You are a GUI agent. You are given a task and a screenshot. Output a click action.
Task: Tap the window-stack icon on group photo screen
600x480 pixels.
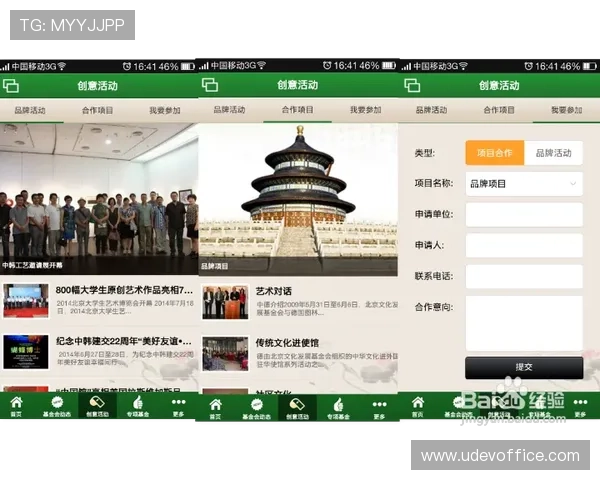point(11,85)
